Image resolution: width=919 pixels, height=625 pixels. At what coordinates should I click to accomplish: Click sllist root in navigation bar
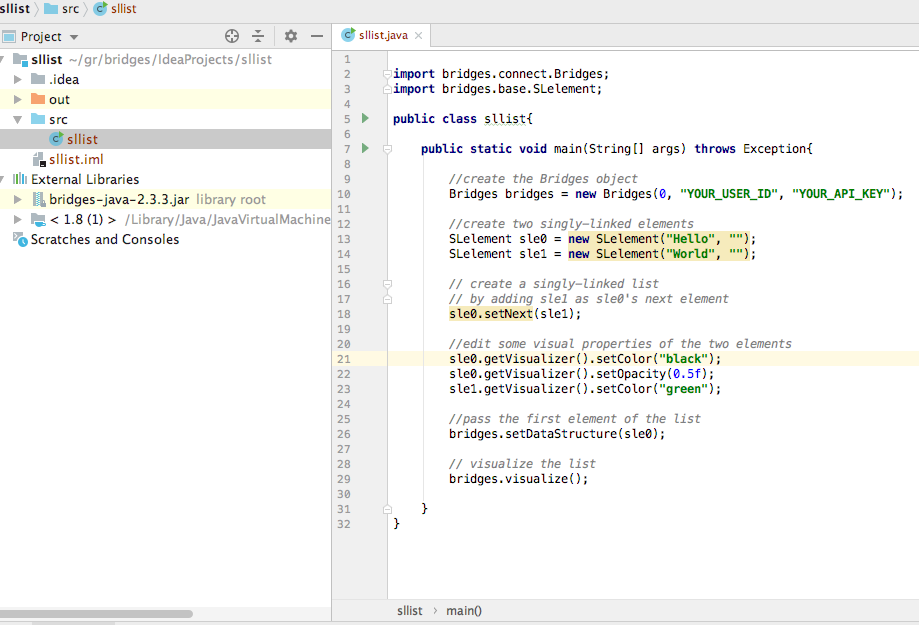click(x=15, y=9)
